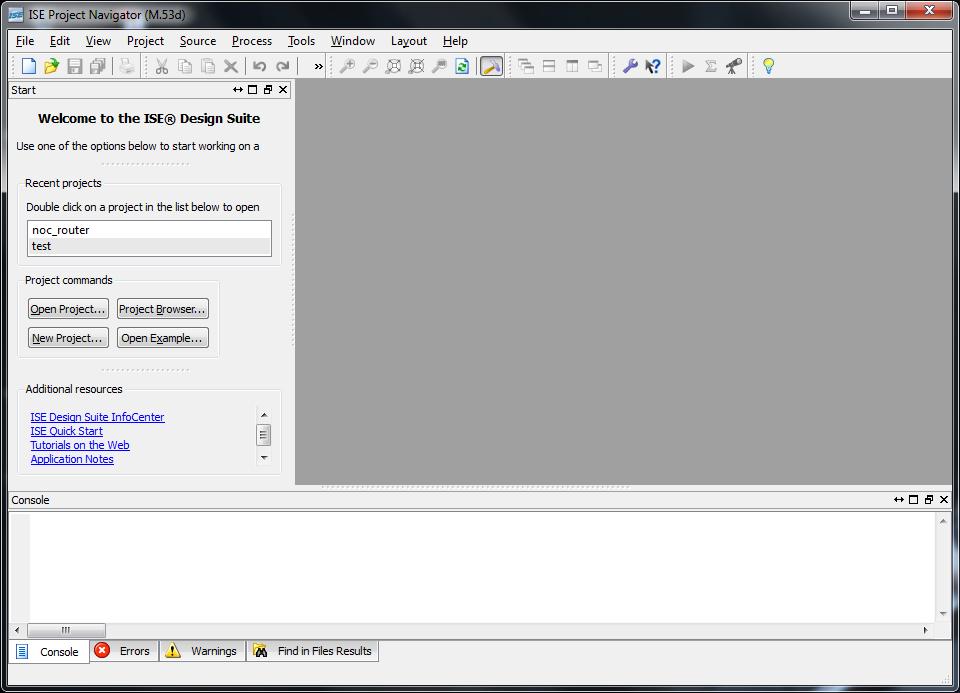The image size is (960, 693).
Task: Open the Layout menu
Action: coord(408,41)
